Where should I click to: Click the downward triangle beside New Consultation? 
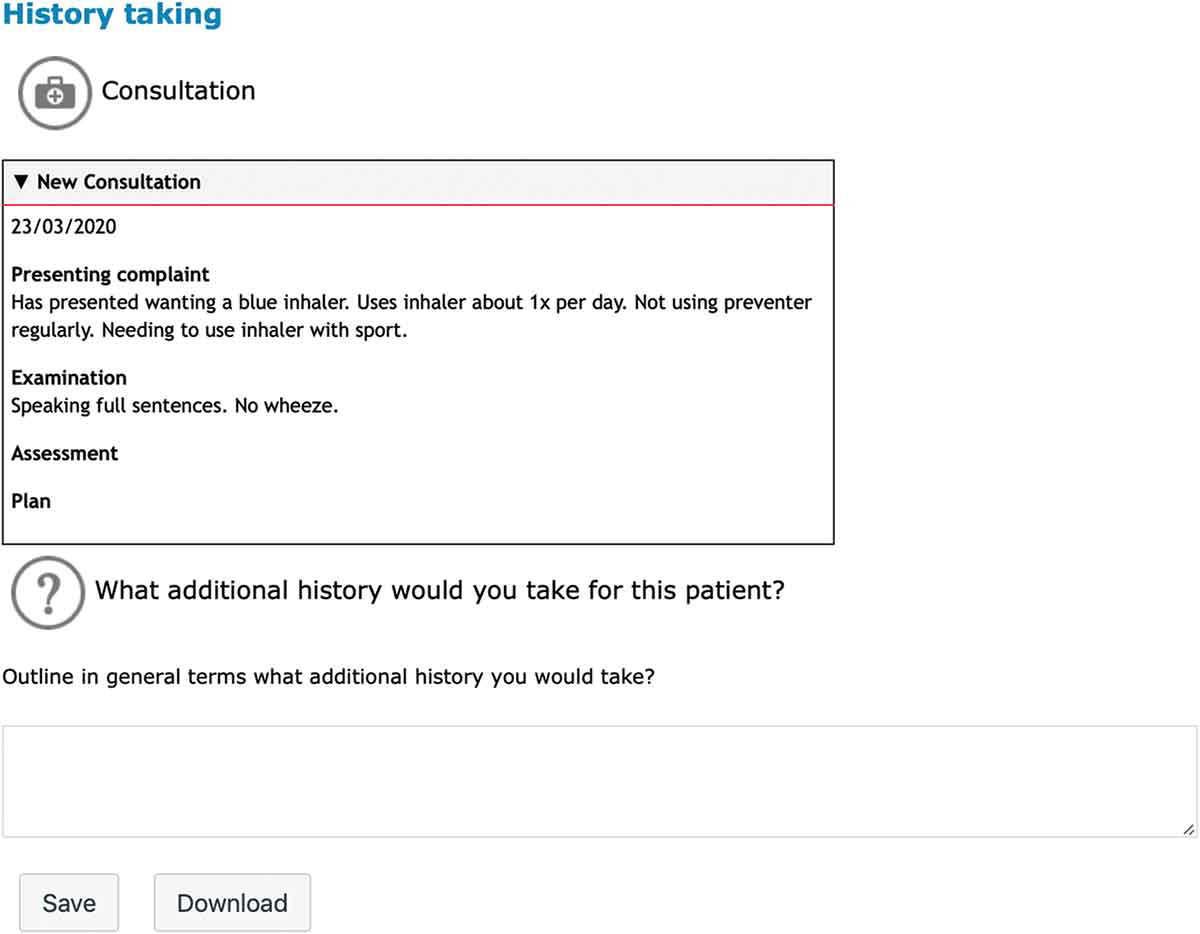pos(21,182)
